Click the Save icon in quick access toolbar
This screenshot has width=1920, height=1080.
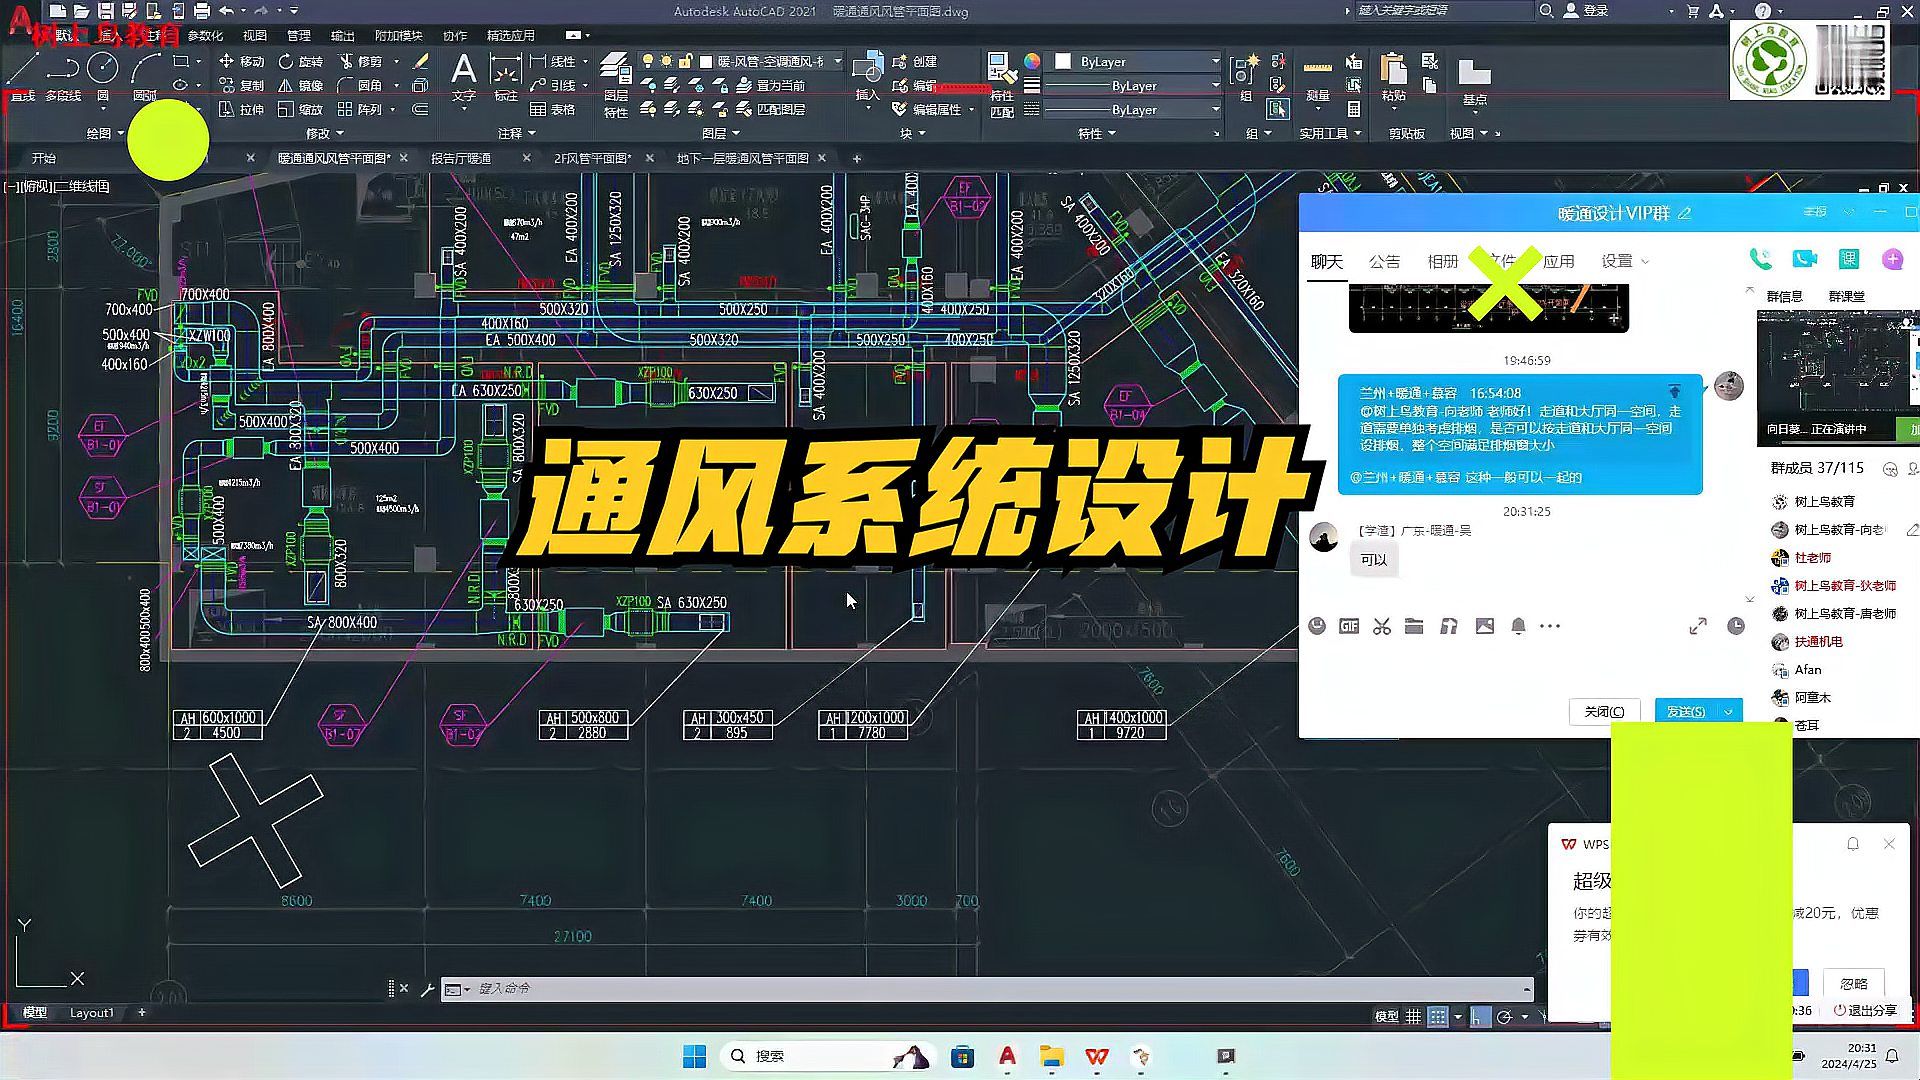coord(105,11)
